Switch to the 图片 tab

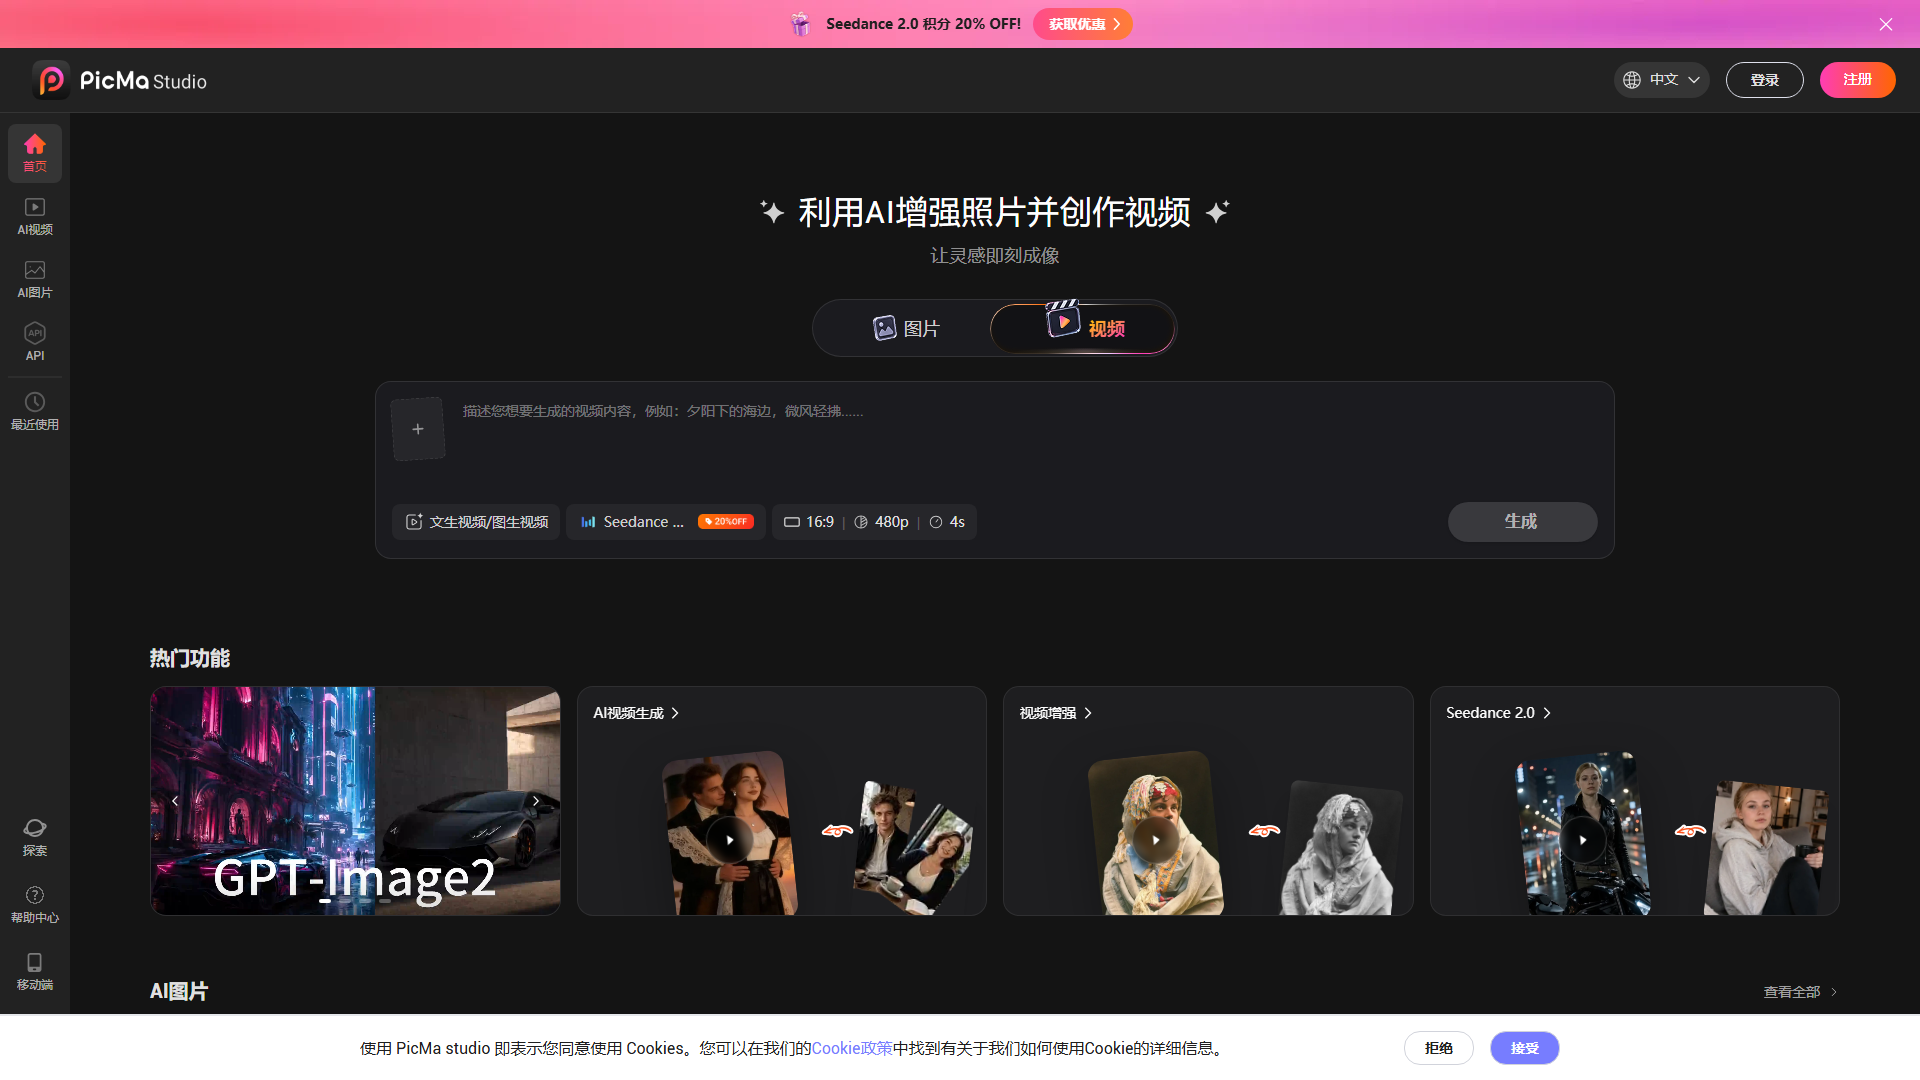coord(906,328)
